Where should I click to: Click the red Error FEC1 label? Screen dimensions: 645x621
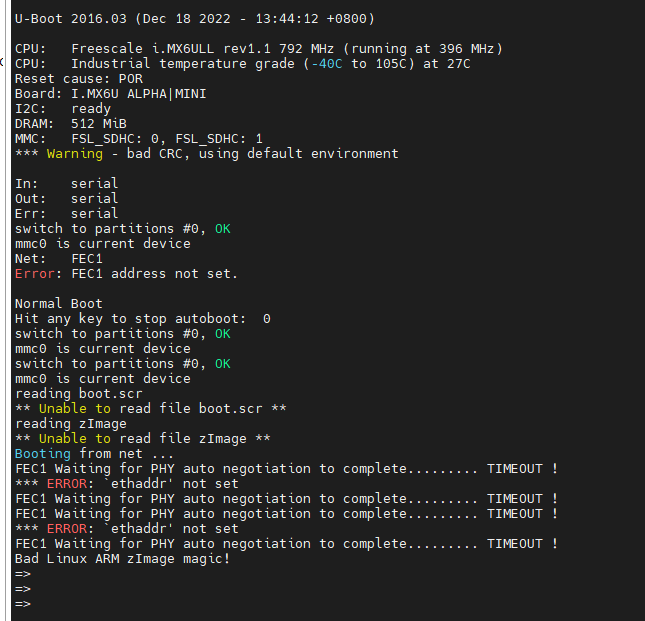coord(35,274)
